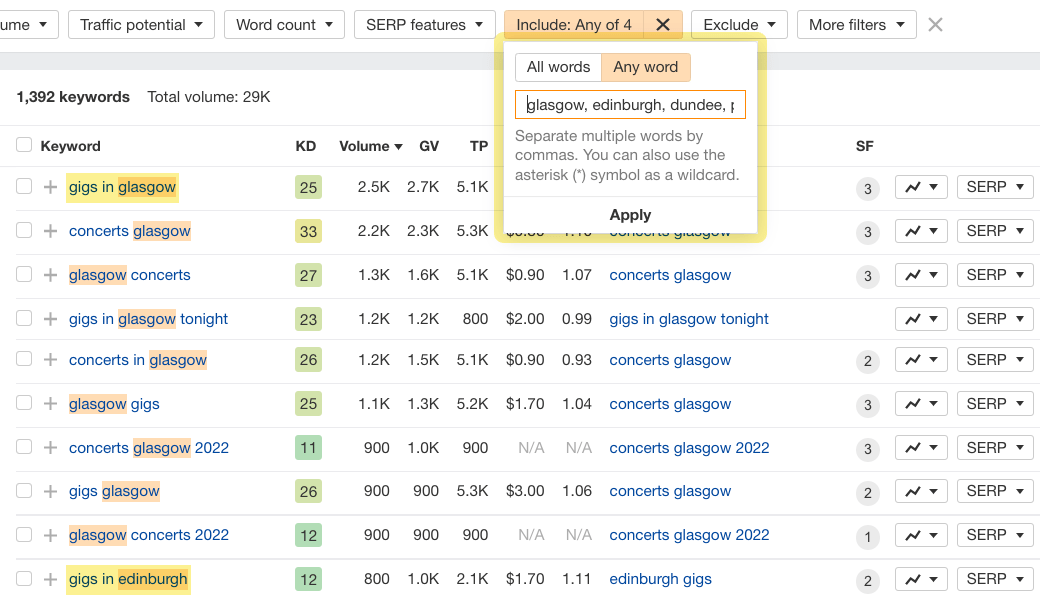The width and height of the screenshot is (1040, 600).
Task: Check the "concerts in glasgow" row checkbox
Action: point(23,359)
